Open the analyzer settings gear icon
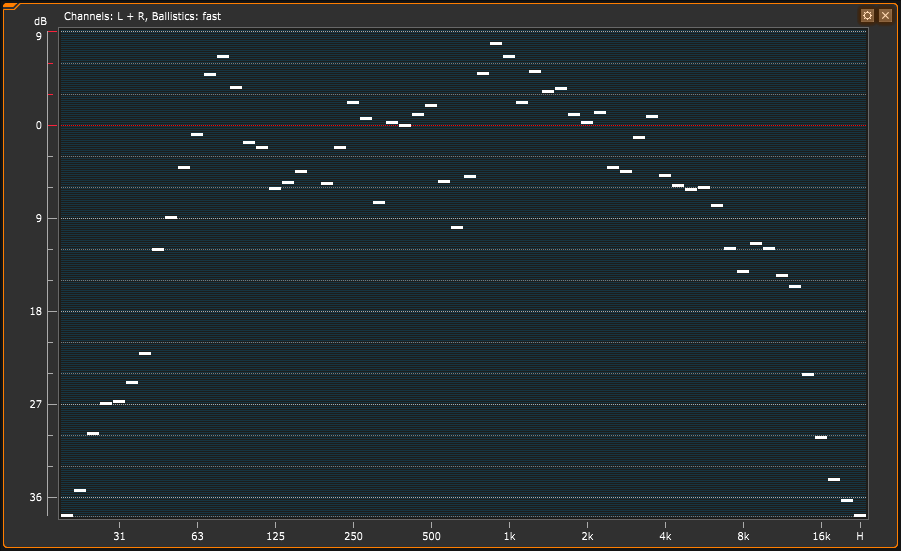 point(867,16)
